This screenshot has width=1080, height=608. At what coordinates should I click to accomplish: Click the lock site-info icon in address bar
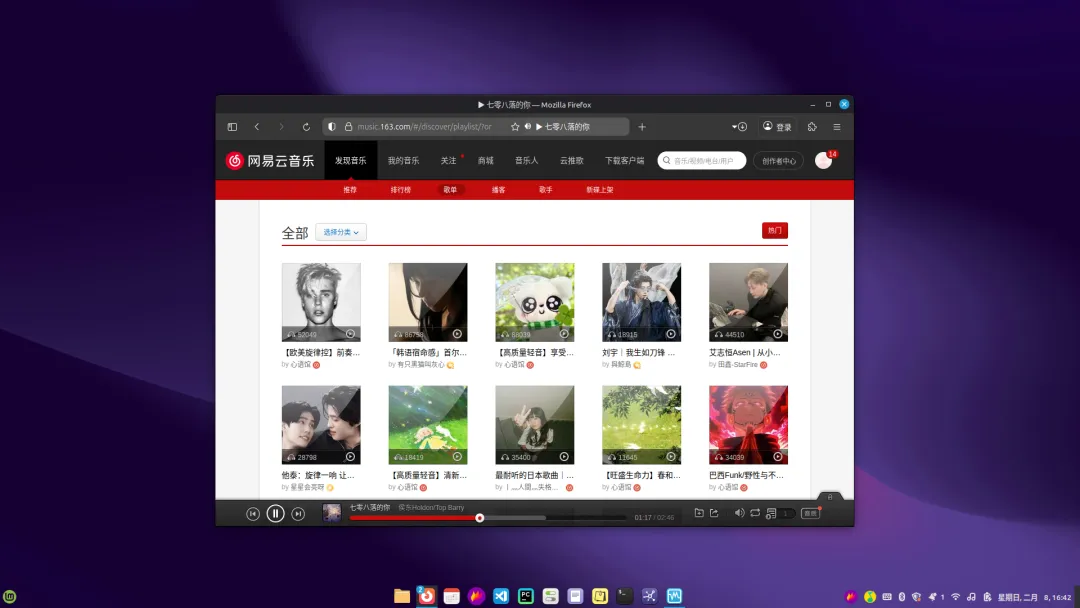[x=349, y=127]
